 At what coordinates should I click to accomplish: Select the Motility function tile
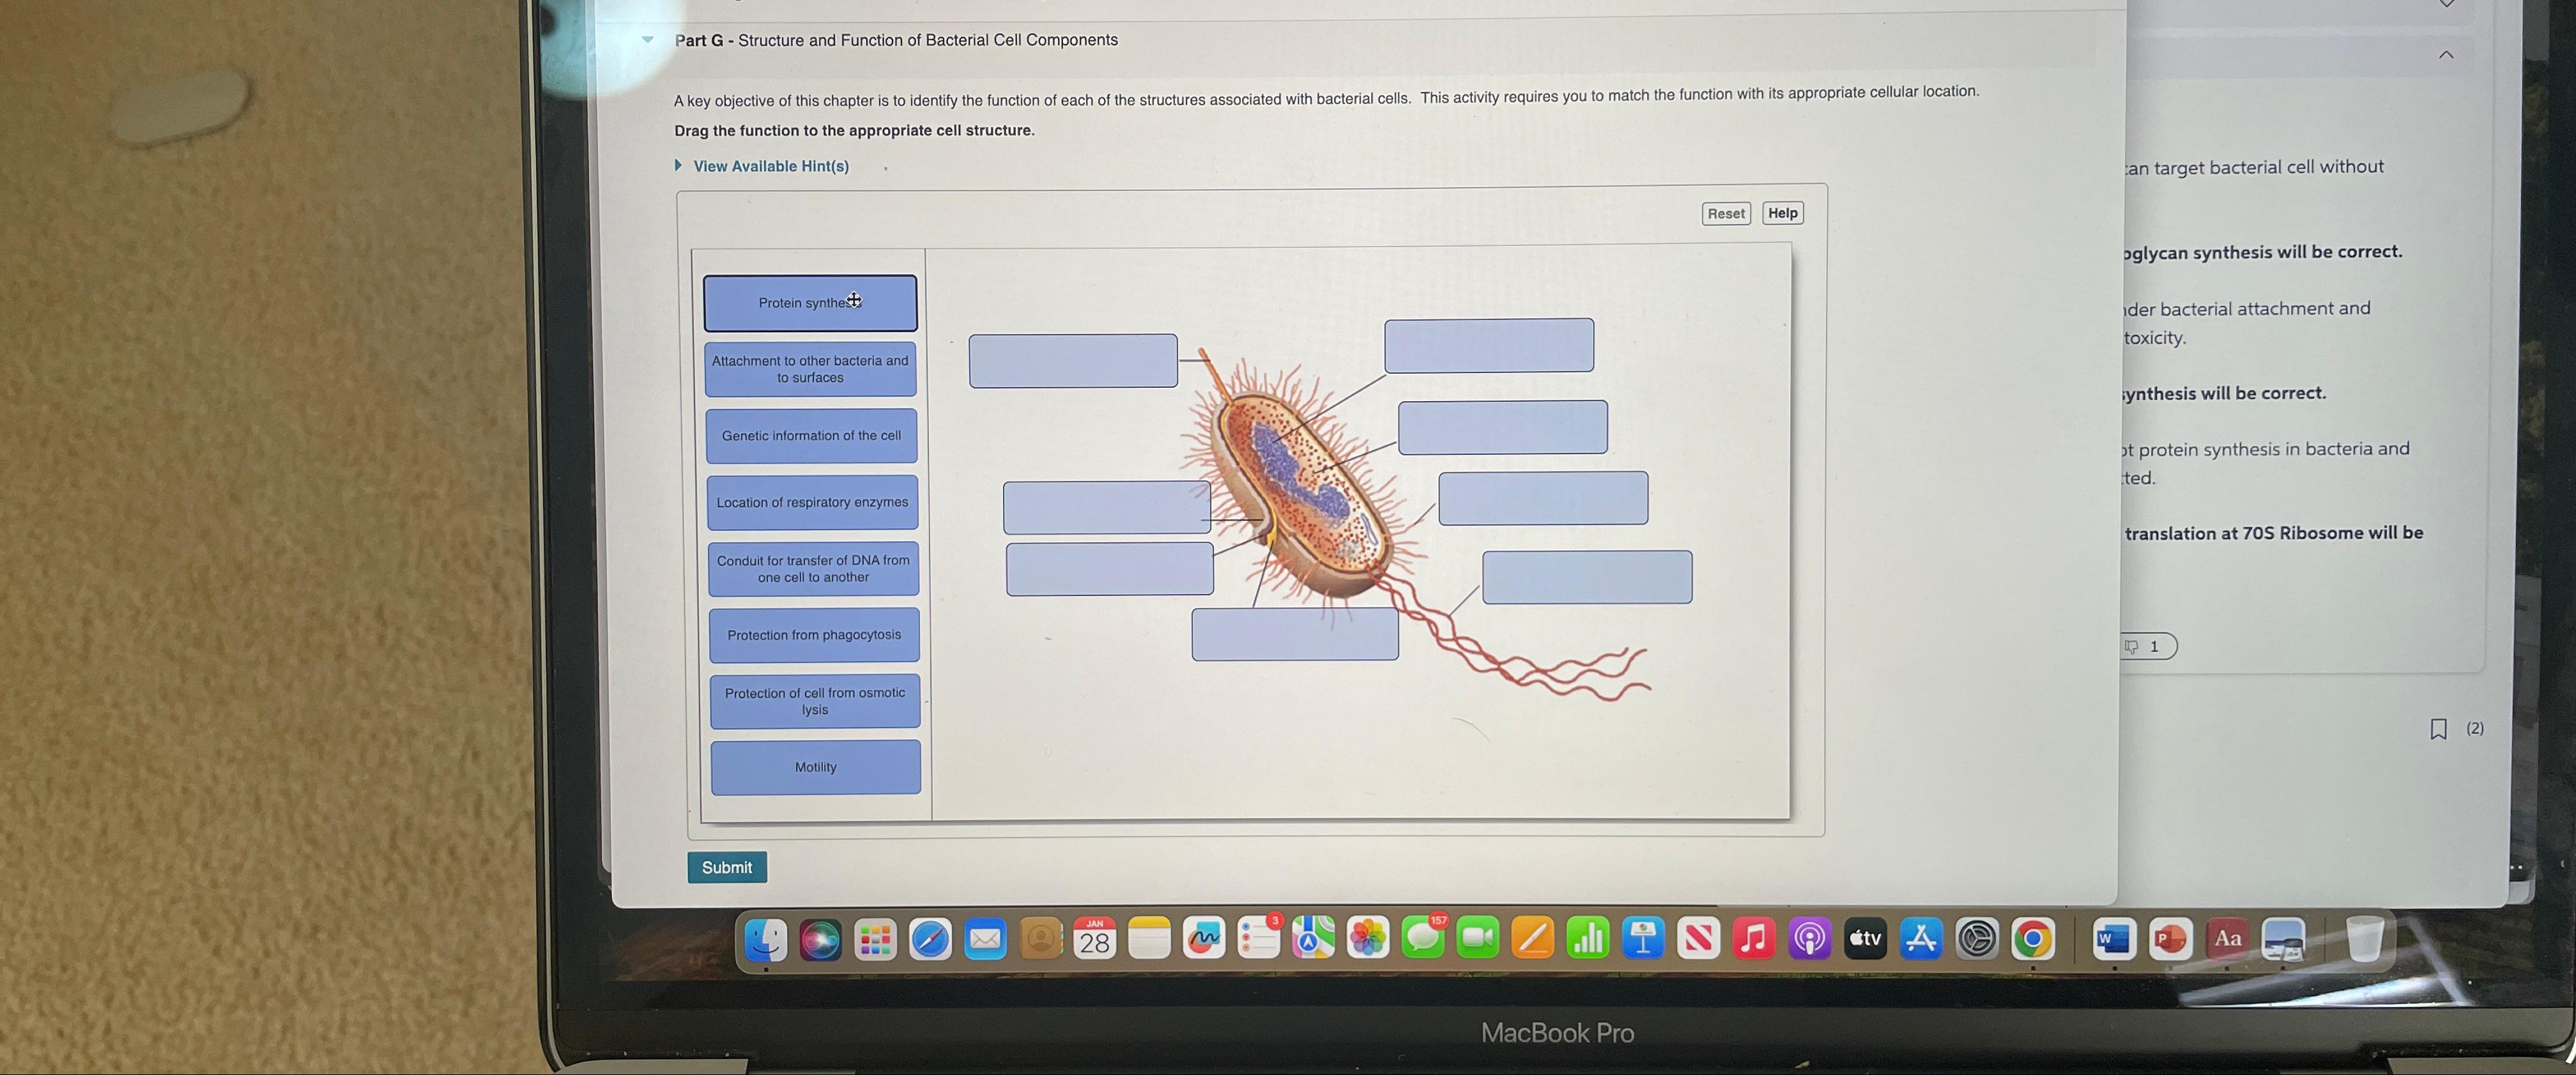click(815, 767)
